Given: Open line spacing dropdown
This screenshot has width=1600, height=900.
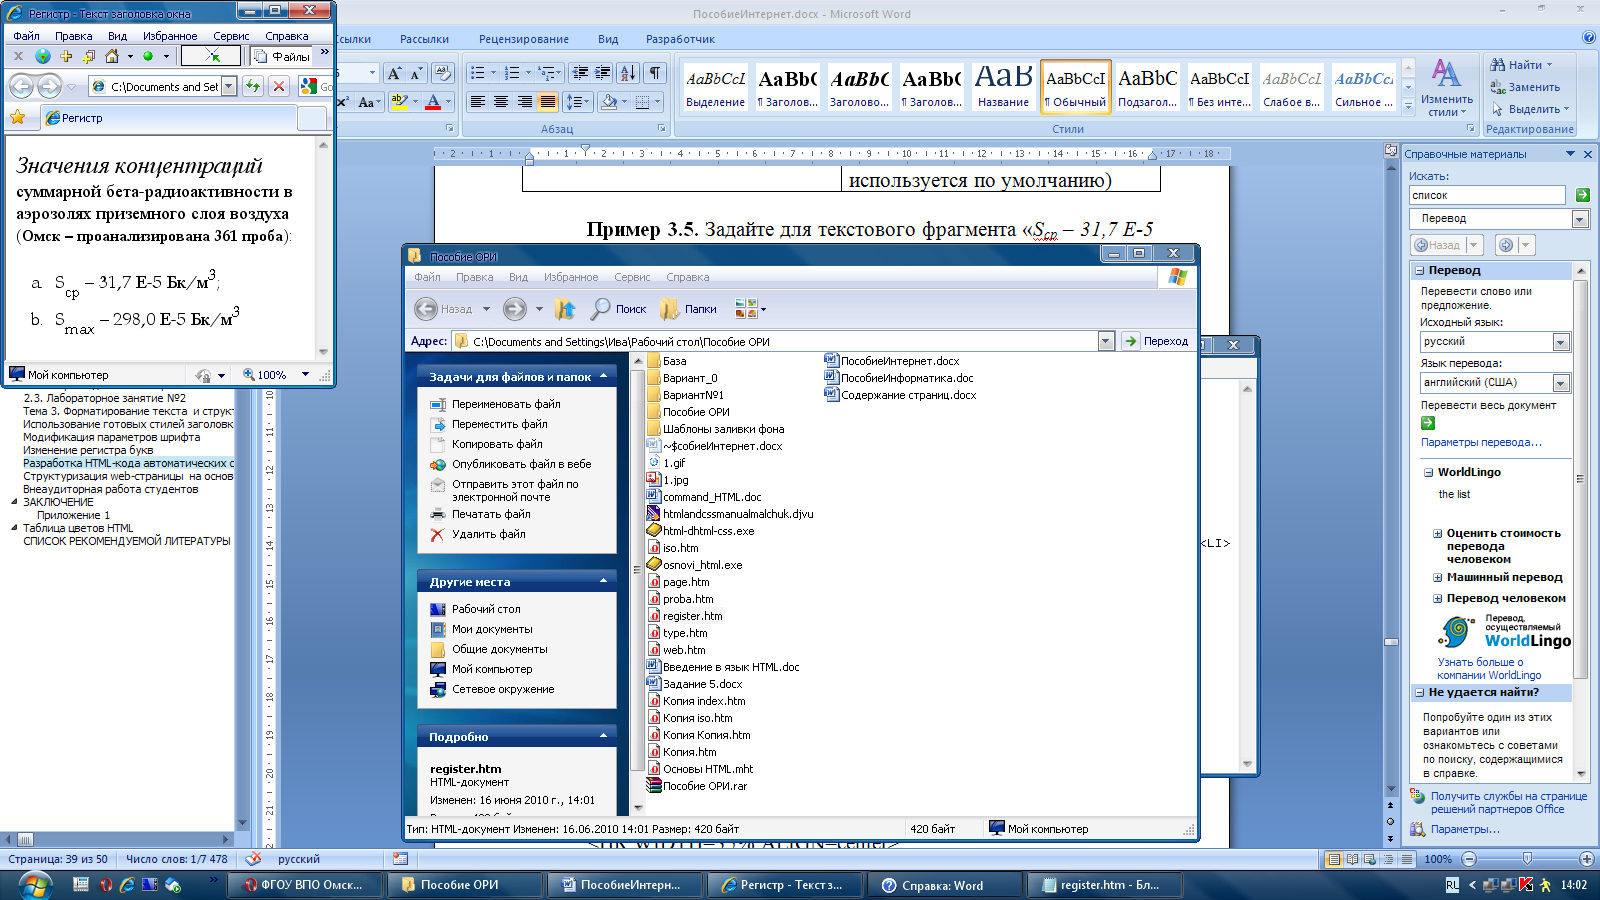Looking at the screenshot, I should coord(578,102).
